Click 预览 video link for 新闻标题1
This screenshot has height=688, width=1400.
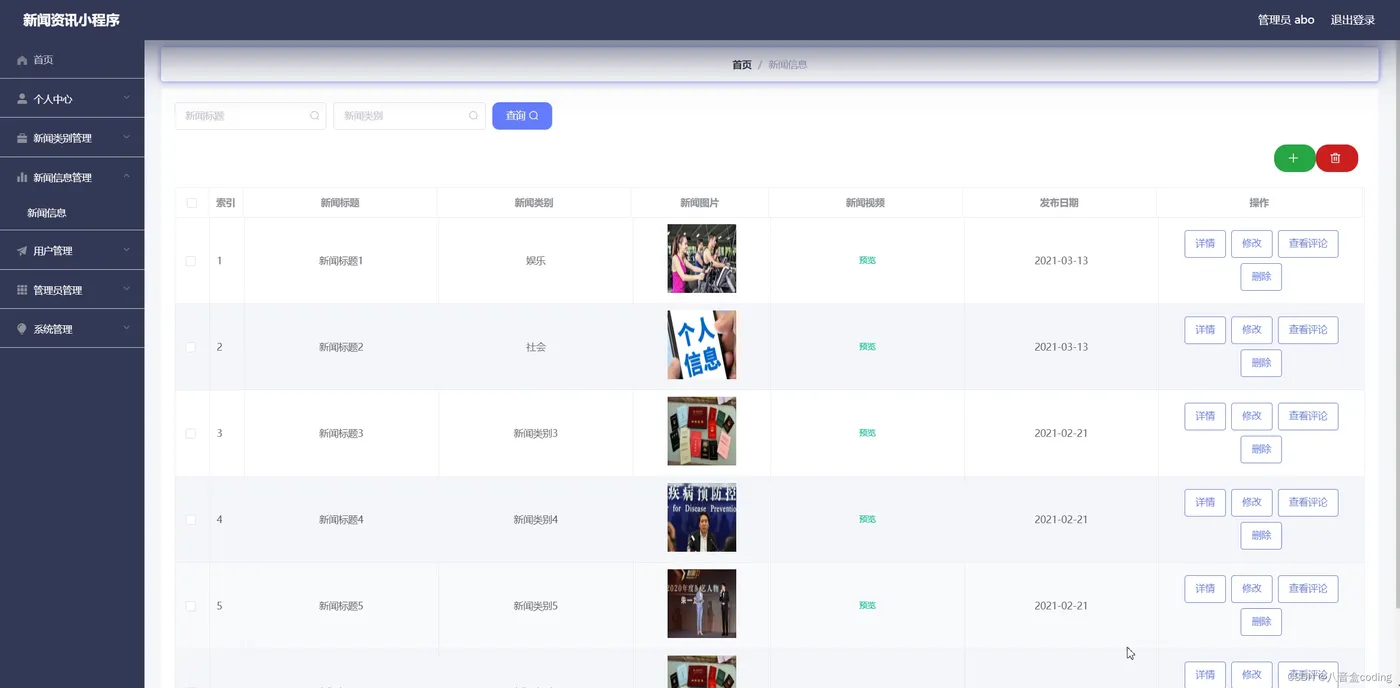click(x=867, y=260)
